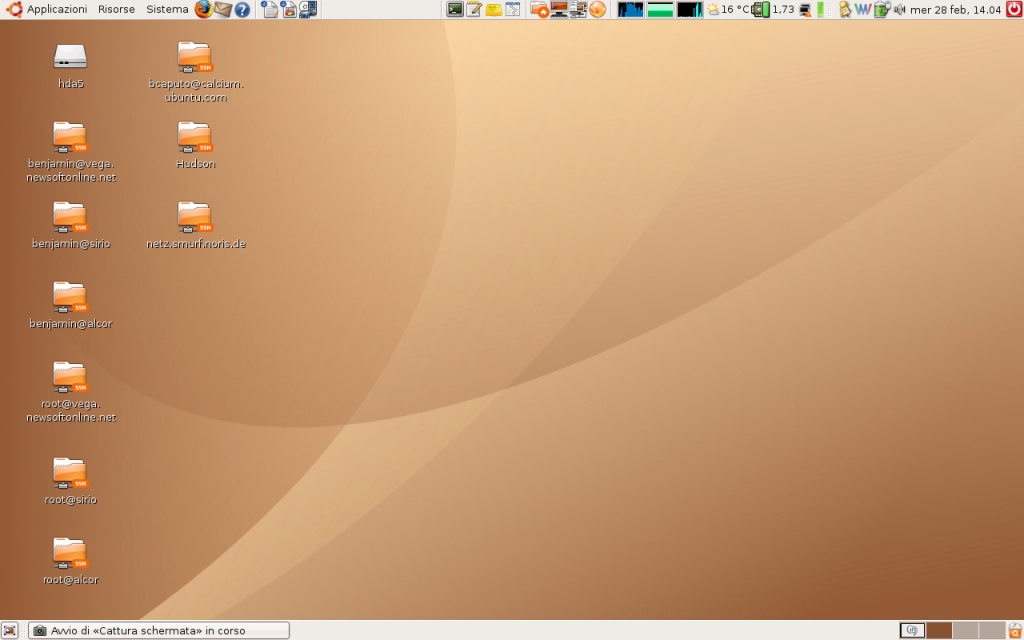This screenshot has width=1024, height=640.
Task: Click the network connection status icon
Action: pyautogui.click(x=805, y=9)
